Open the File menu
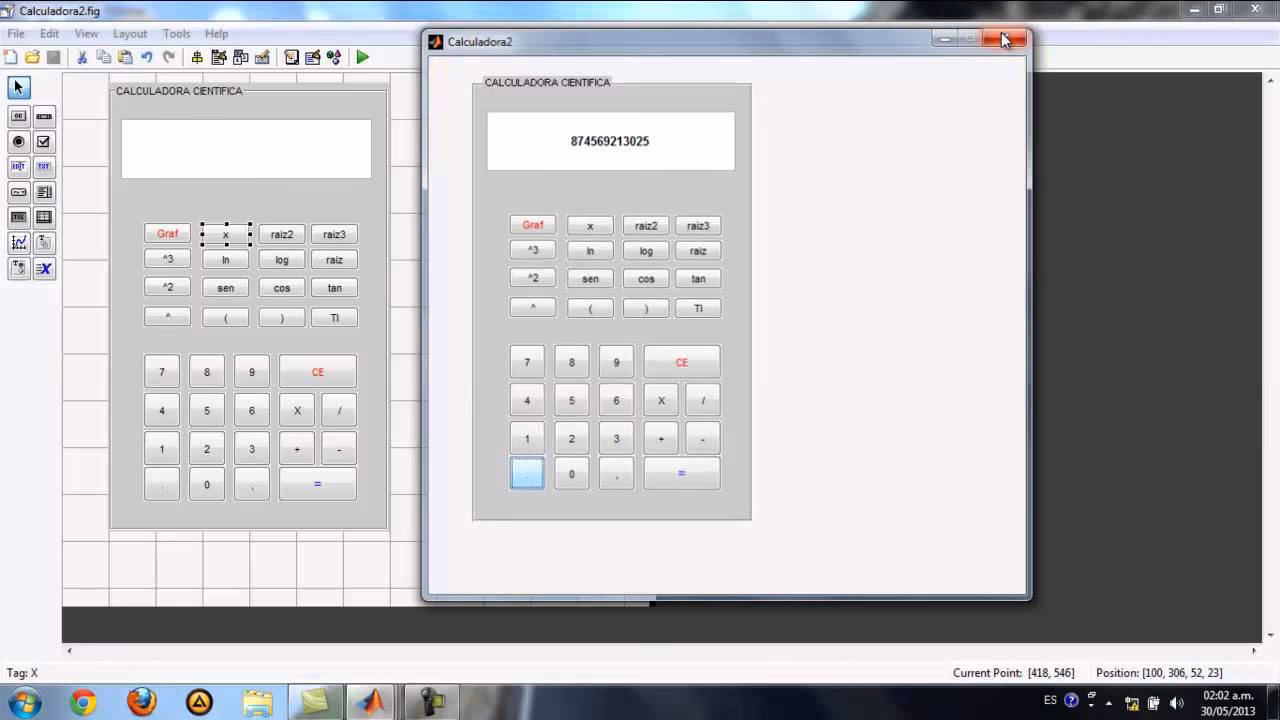This screenshot has width=1280, height=720. 15,33
